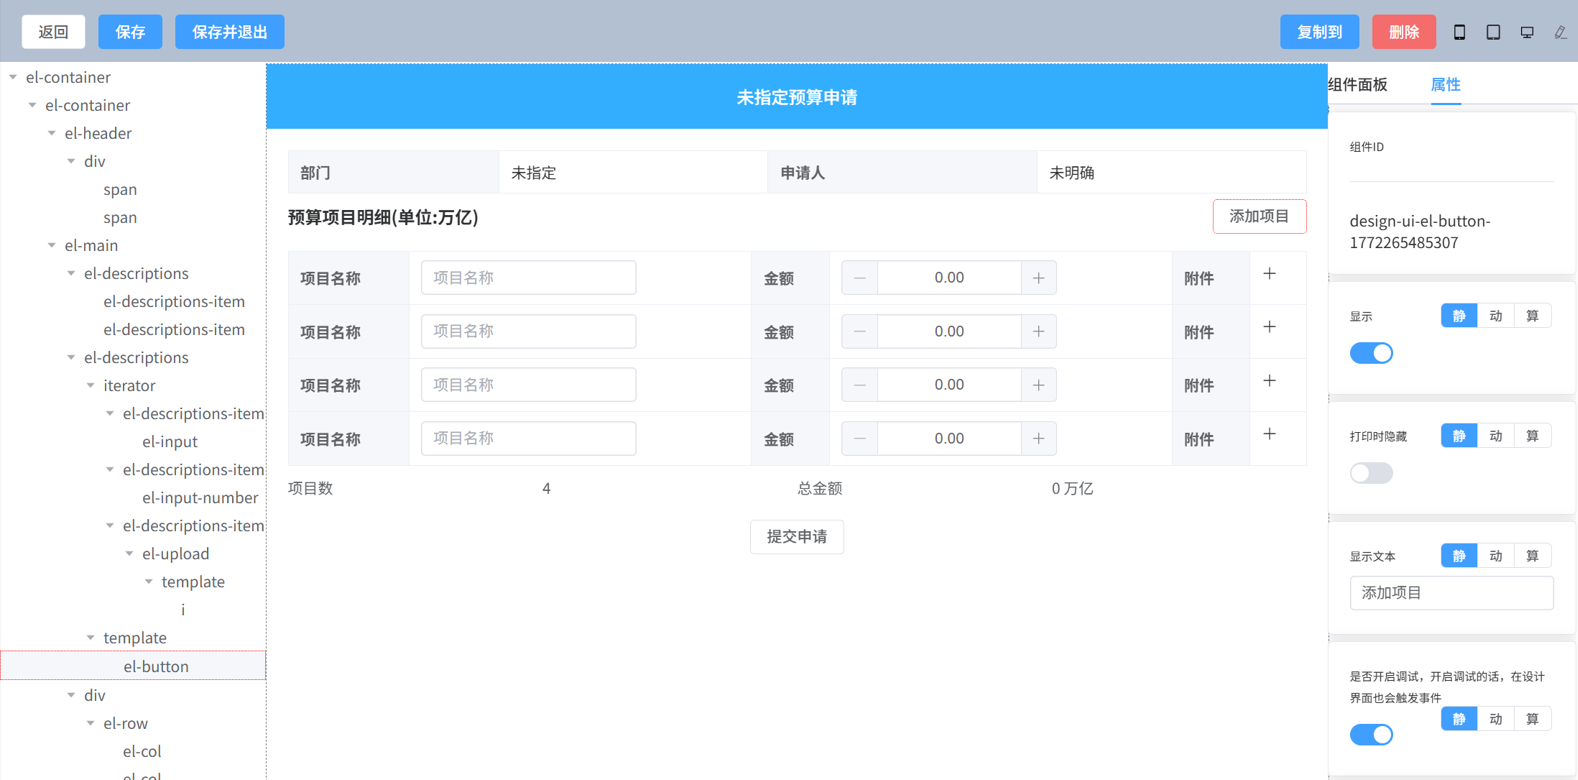1578x780 pixels.
Task: Select 动 mode for 显示文本
Action: 1495,556
